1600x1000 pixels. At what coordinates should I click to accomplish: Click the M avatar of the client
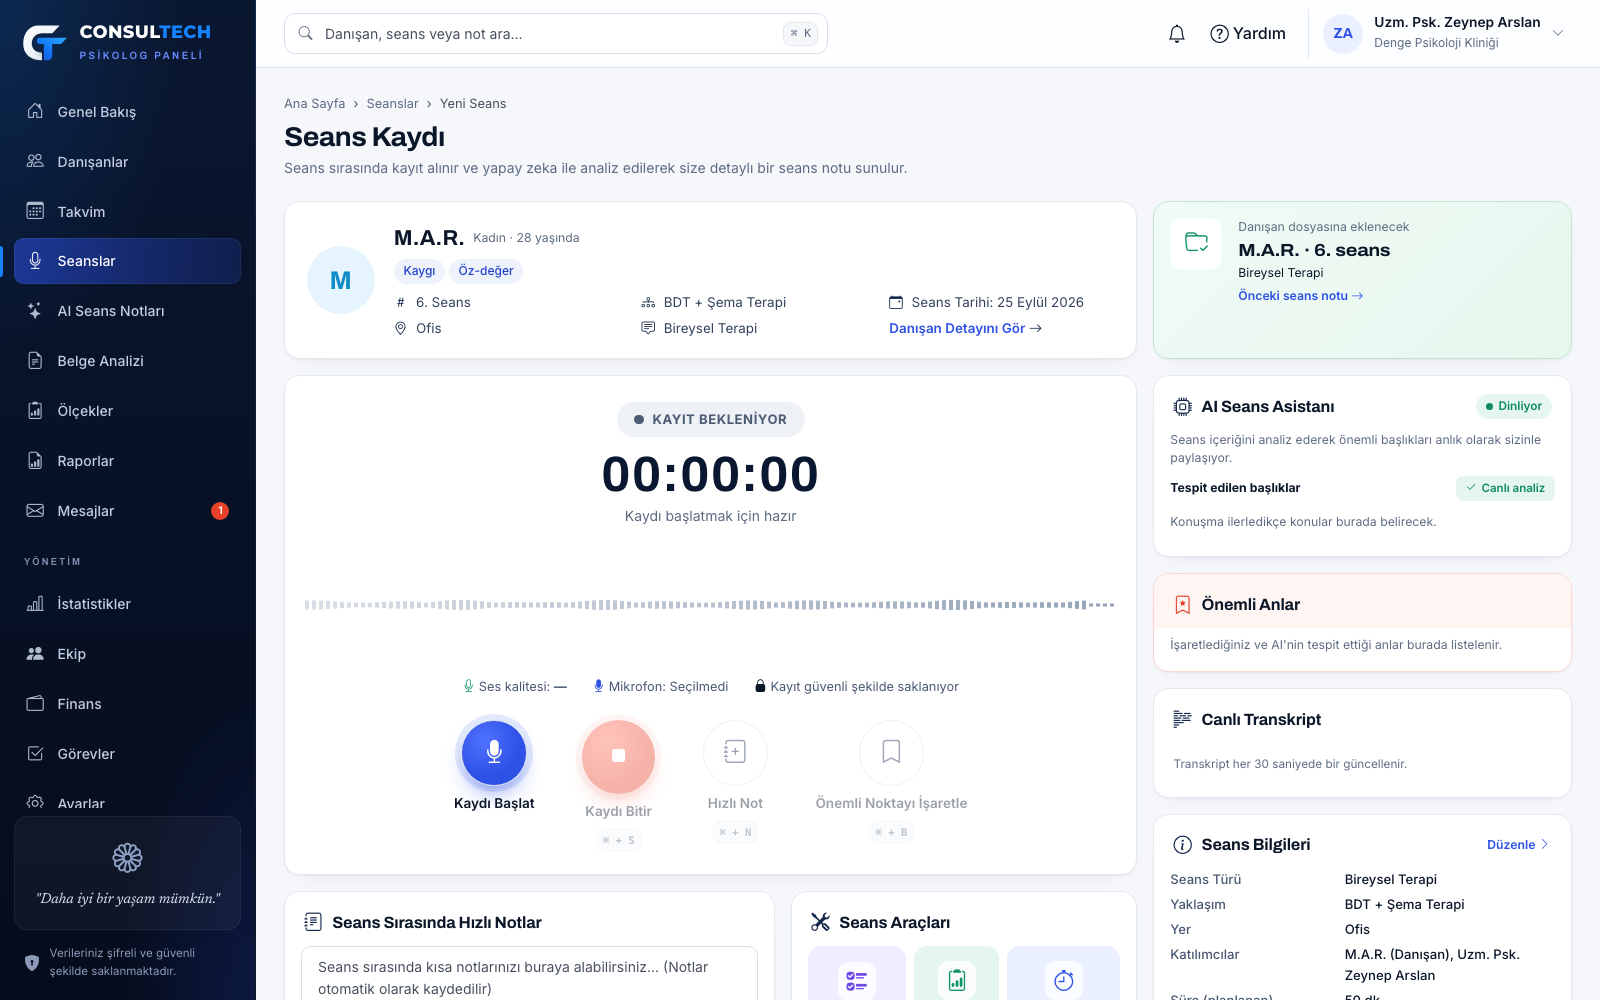340,280
